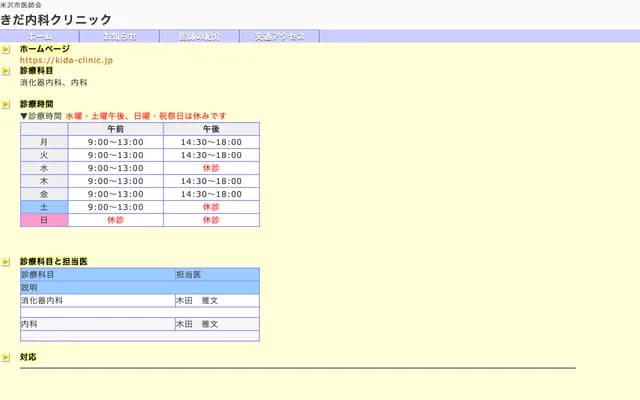Click the pink 日 day cell
Screen dimensions: 640x400
(x=44, y=220)
